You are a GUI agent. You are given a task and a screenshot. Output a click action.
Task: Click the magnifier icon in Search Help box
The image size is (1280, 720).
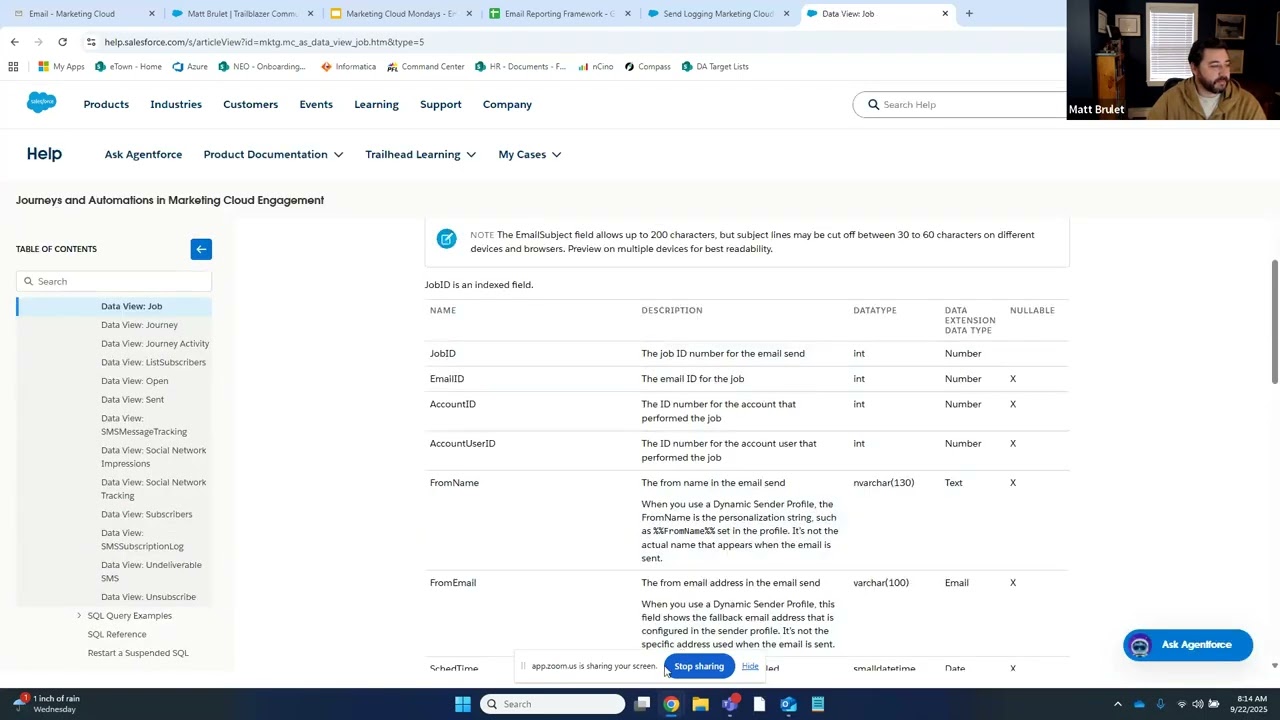[x=873, y=104]
